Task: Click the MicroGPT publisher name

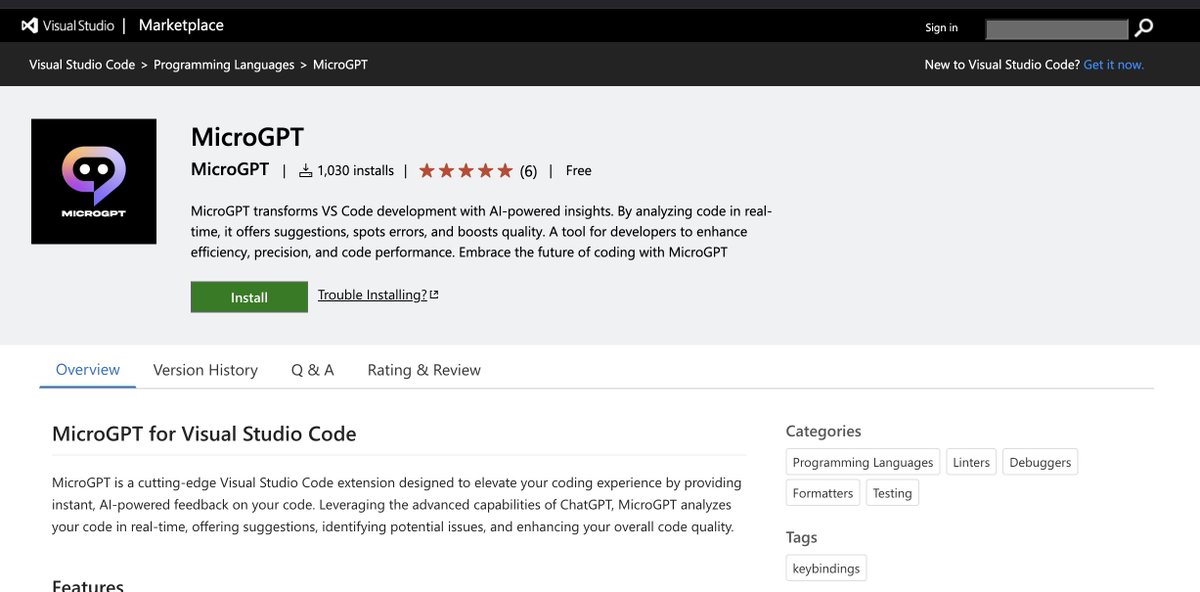Action: [230, 170]
